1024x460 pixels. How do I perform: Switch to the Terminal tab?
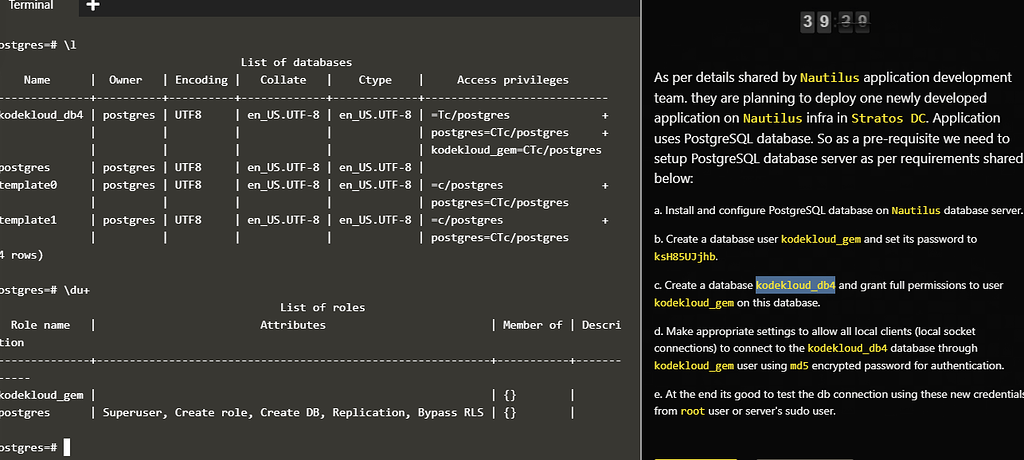point(31,6)
